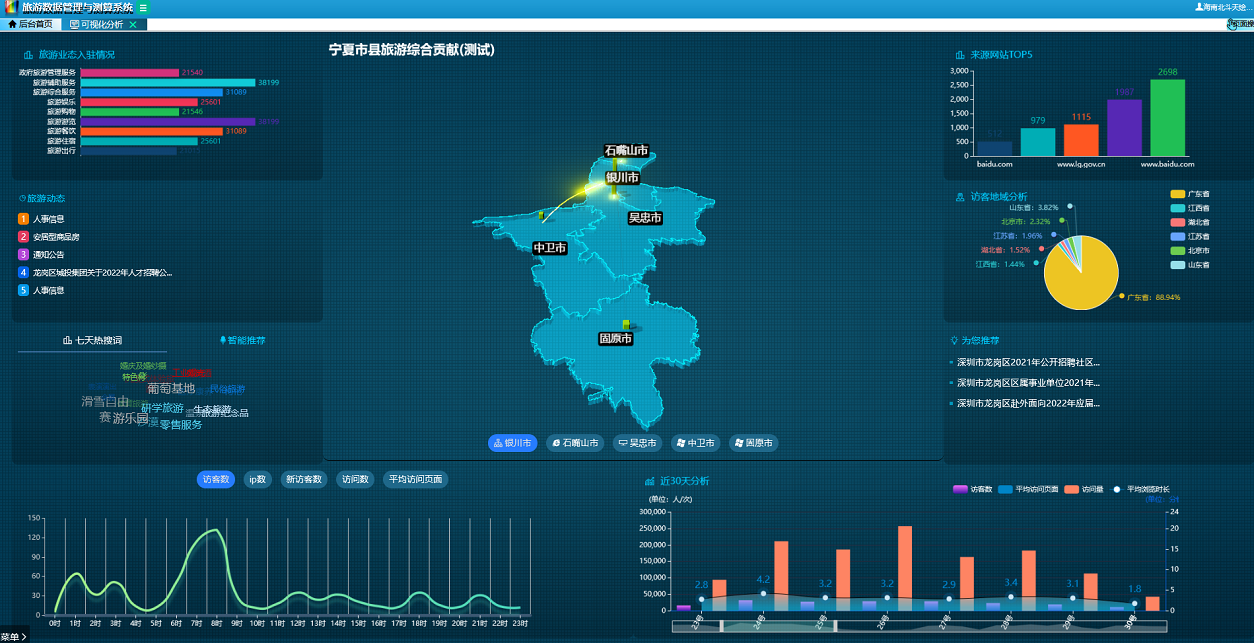Open 深圳市龙岗区赴外面向2022年应届 recommendation link
The height and width of the screenshot is (643, 1254).
pos(1027,404)
